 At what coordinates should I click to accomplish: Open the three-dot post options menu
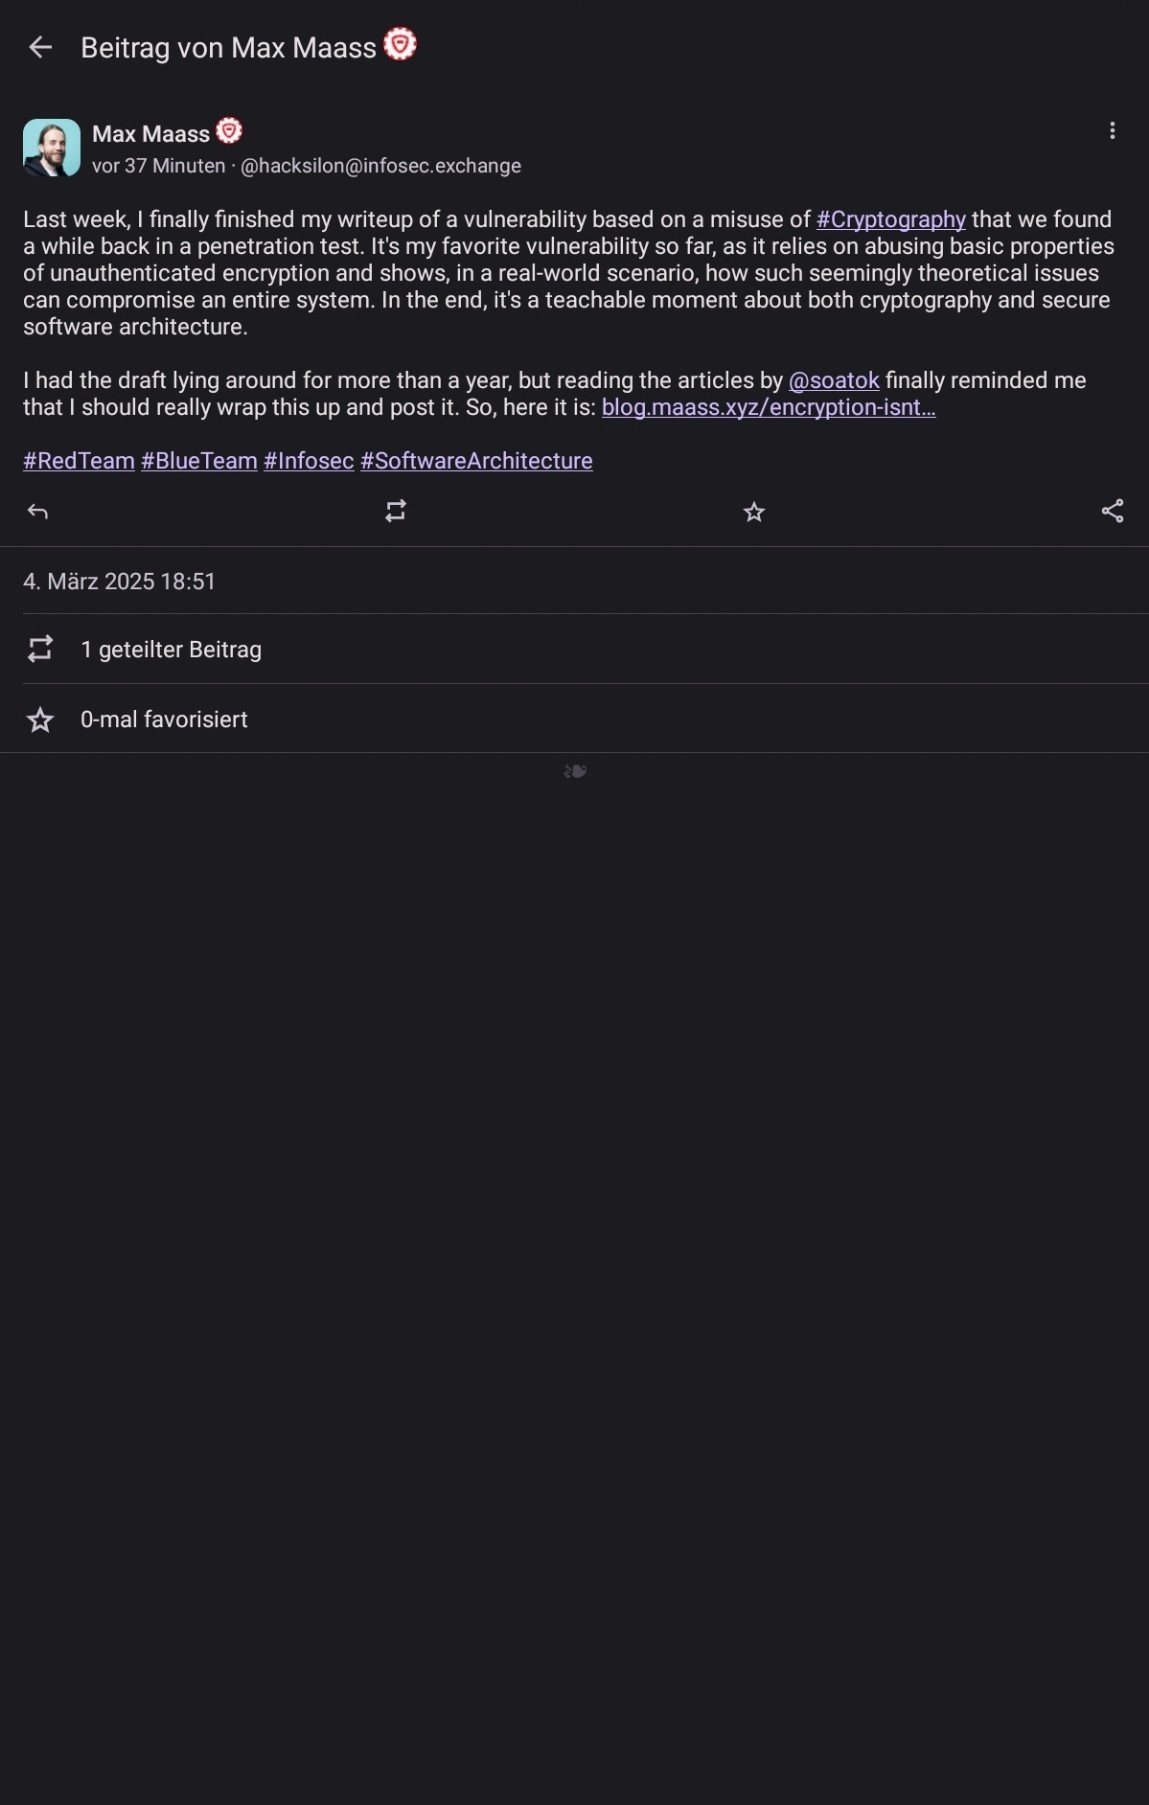click(x=1112, y=131)
